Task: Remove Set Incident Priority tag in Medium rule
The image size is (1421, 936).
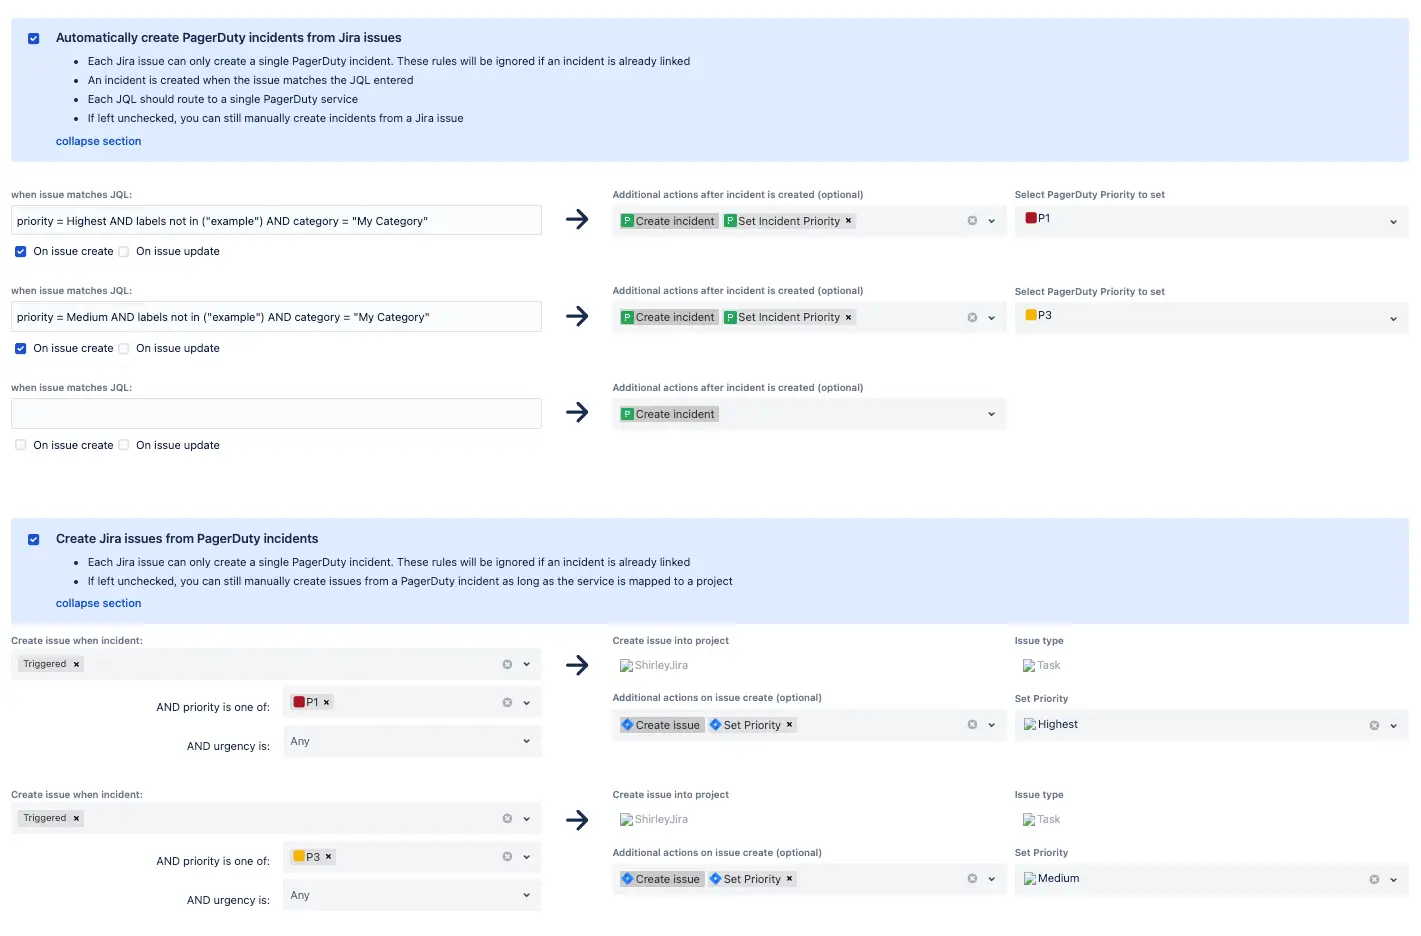Action: [x=849, y=317]
